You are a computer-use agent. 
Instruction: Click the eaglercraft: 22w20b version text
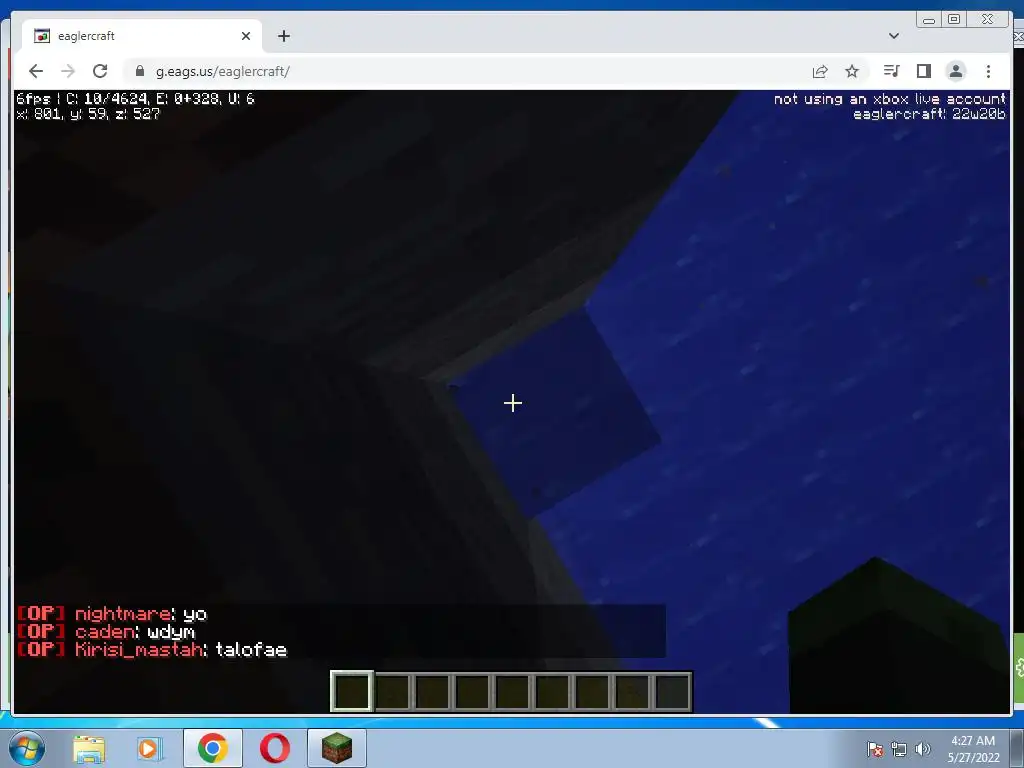[929, 114]
